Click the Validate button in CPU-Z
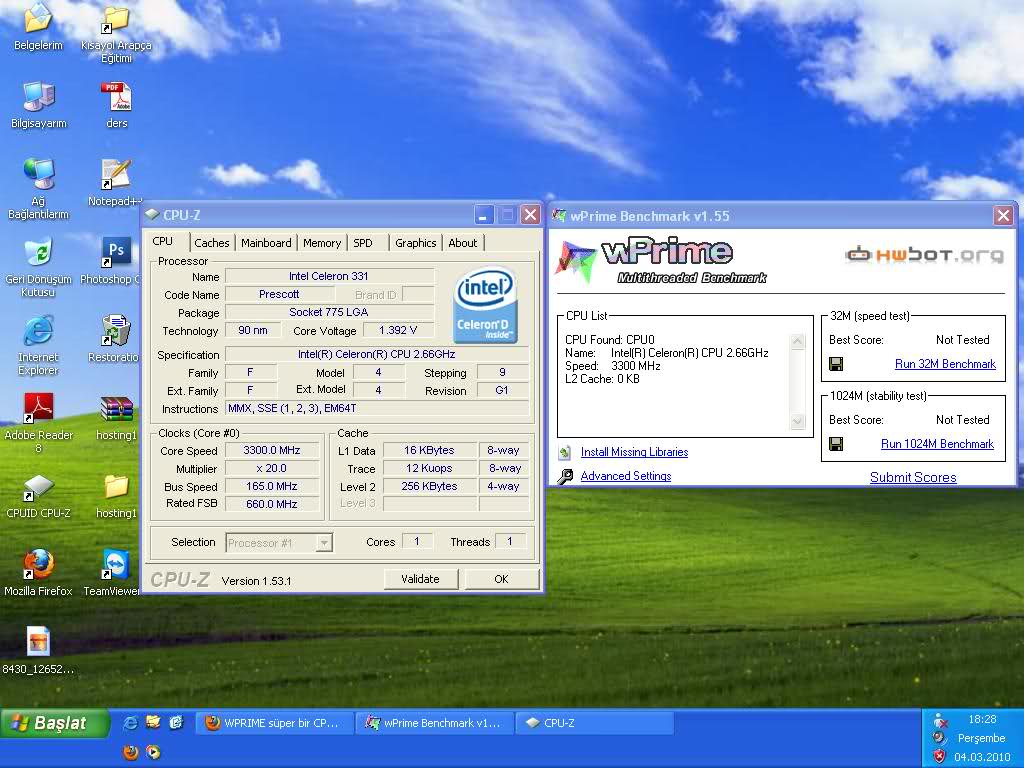The height and width of the screenshot is (768, 1024). pos(421,578)
